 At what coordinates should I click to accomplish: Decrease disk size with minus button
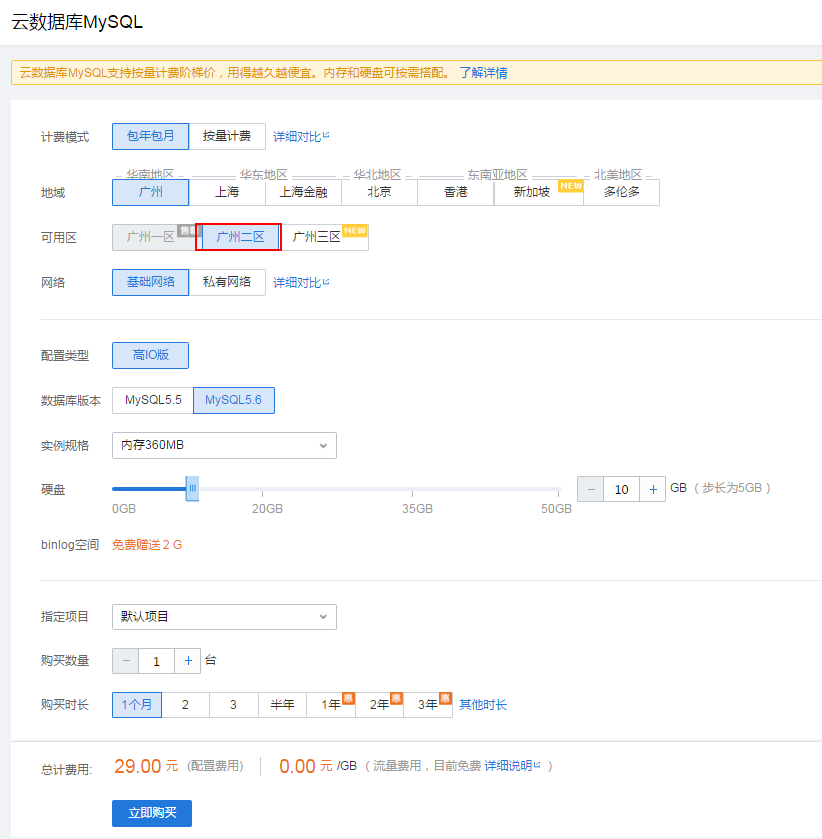coord(590,489)
